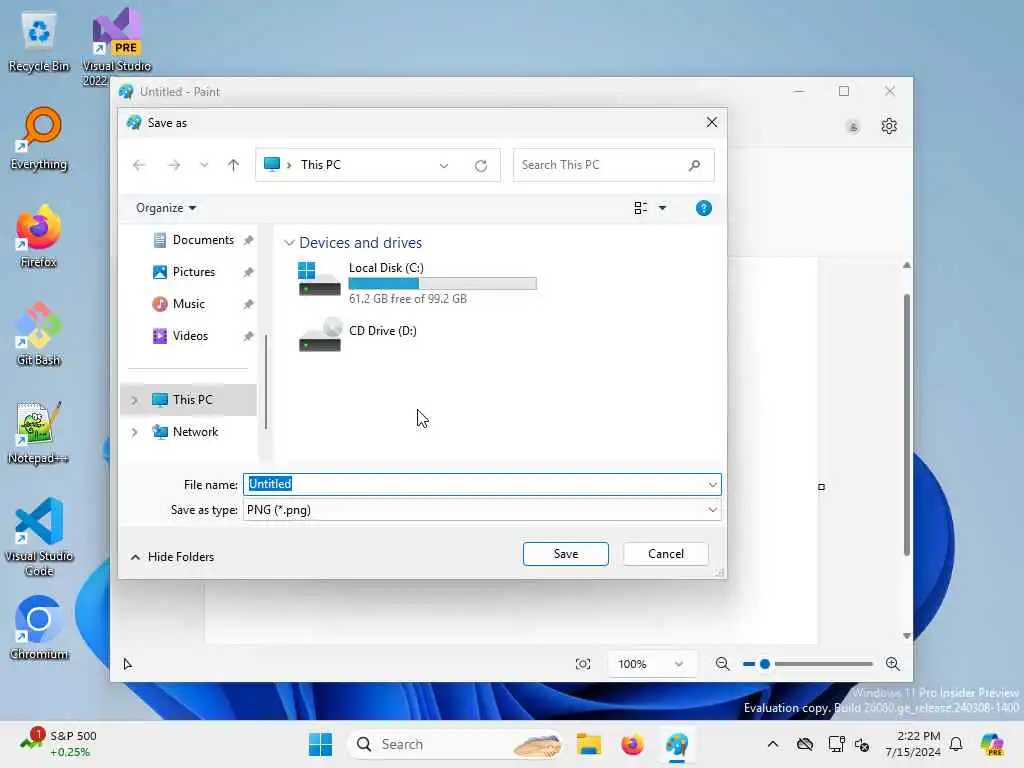The width and height of the screenshot is (1024, 768).
Task: Close the Save as dialog
Action: pyautogui.click(x=712, y=122)
